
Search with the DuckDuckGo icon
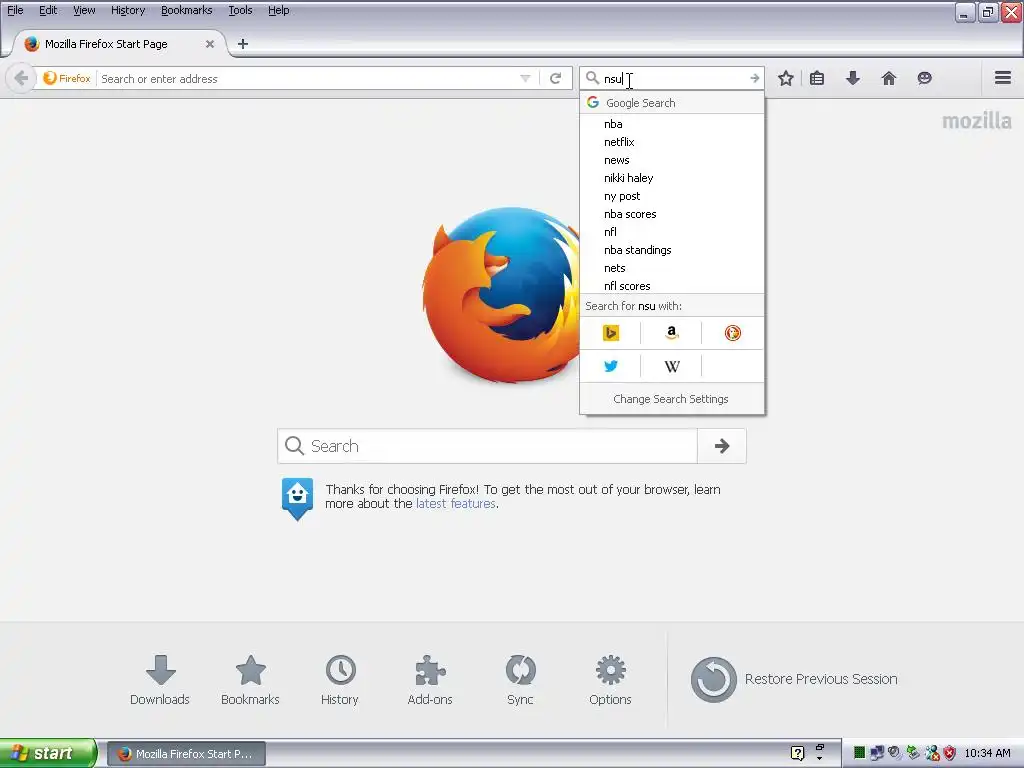click(733, 333)
